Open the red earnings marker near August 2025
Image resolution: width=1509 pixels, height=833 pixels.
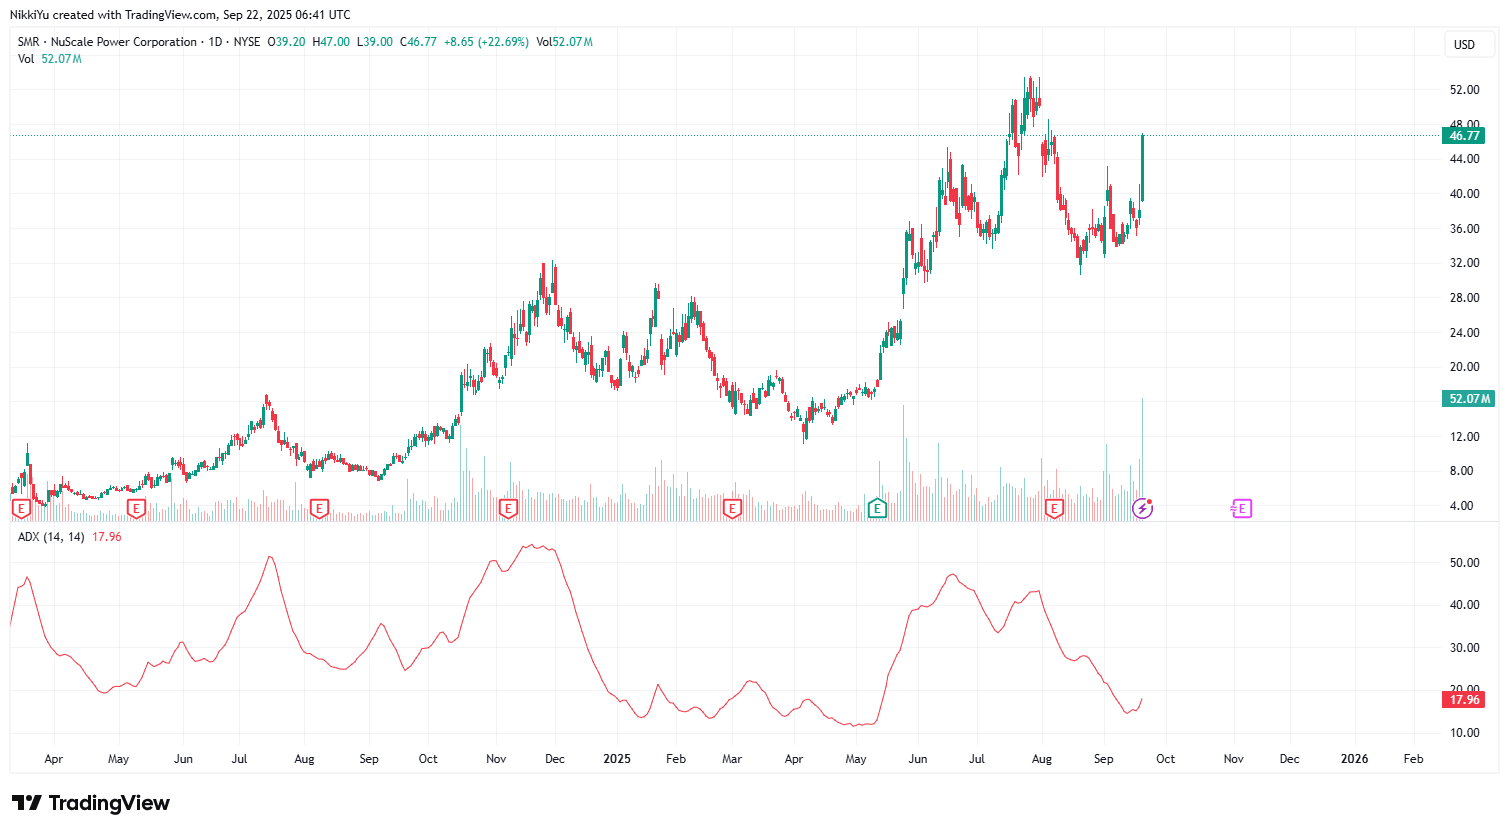(x=1054, y=508)
